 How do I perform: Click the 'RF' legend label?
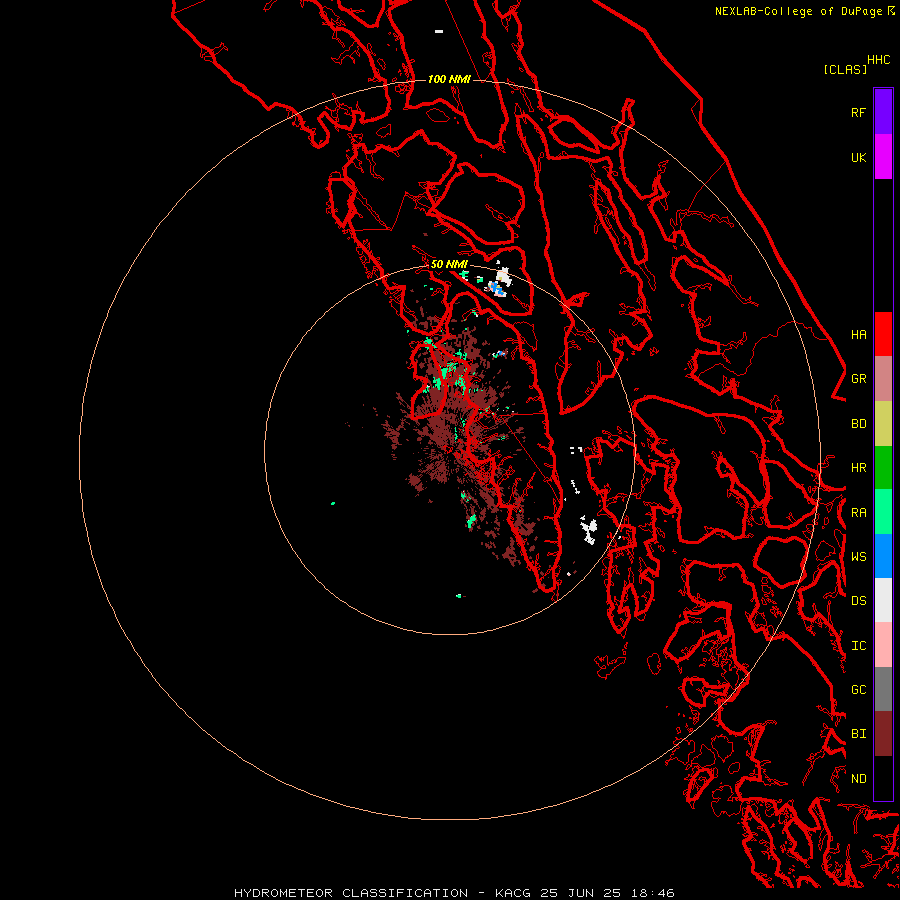pos(858,112)
